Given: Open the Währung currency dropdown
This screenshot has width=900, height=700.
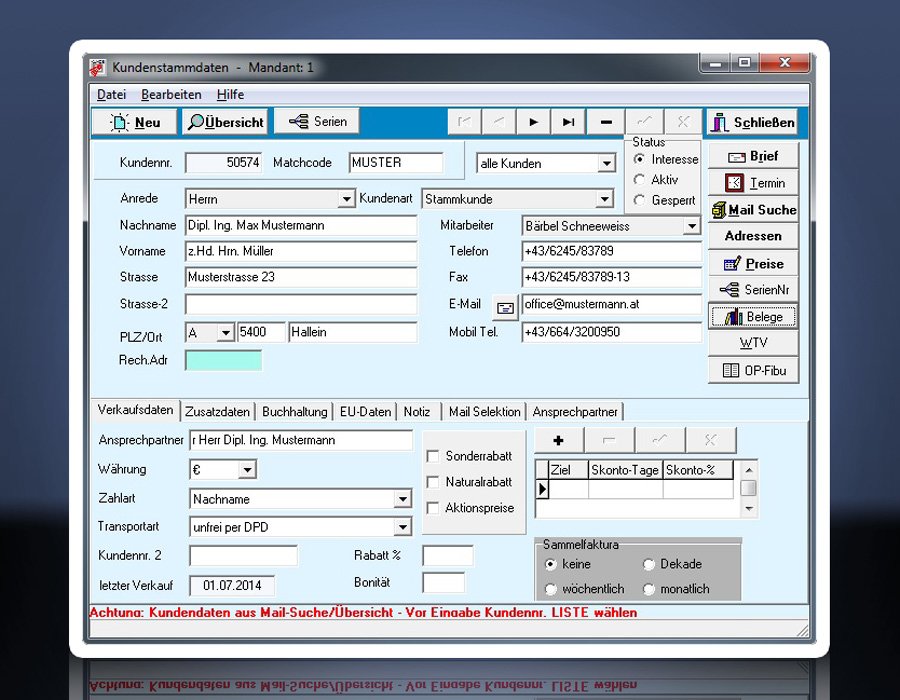Looking at the screenshot, I should (x=247, y=470).
